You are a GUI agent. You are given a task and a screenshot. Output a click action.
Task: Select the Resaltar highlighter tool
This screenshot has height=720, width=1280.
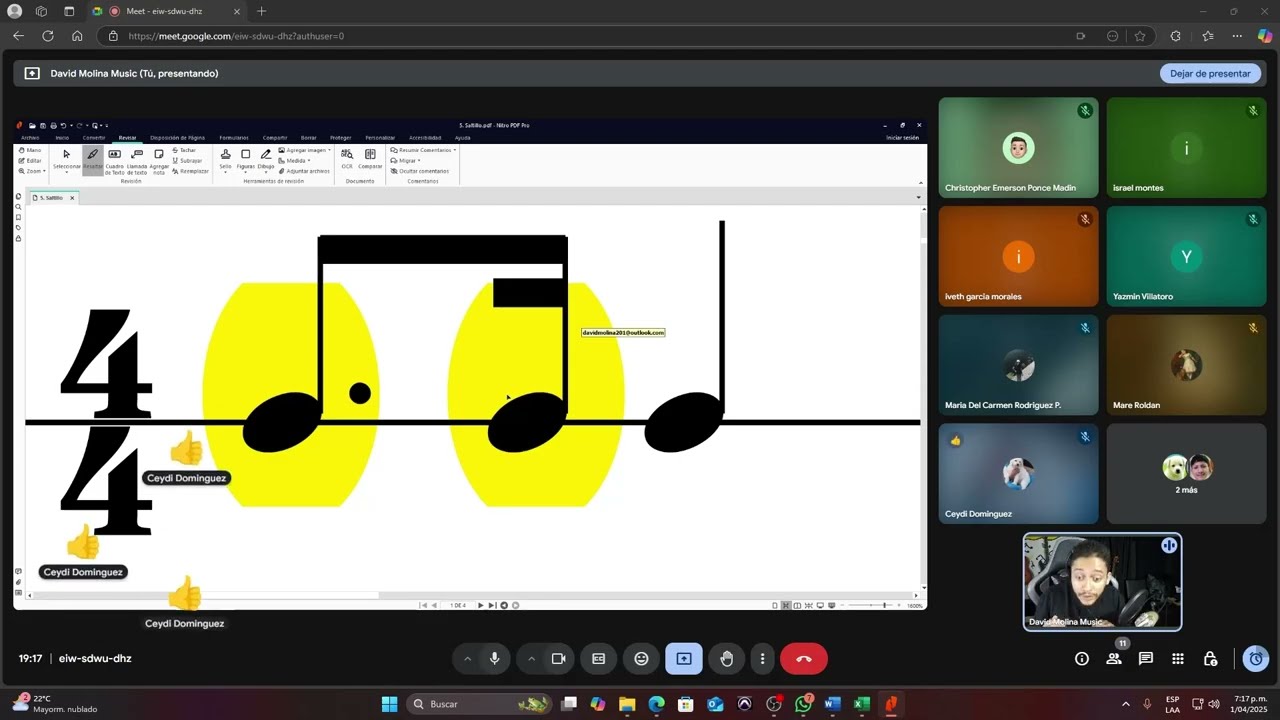[92, 160]
